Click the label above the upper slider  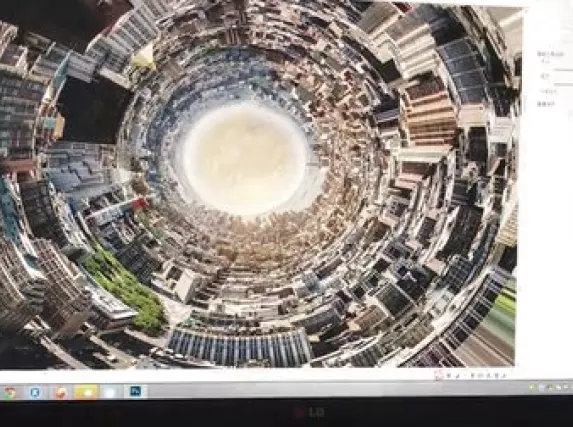pyautogui.click(x=545, y=61)
